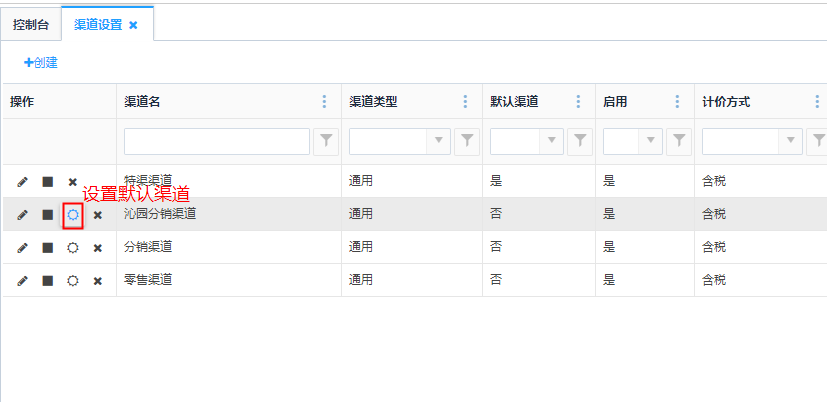Edit the 分销渠道 row using pencil icon
This screenshot has width=827, height=402.
(22, 248)
